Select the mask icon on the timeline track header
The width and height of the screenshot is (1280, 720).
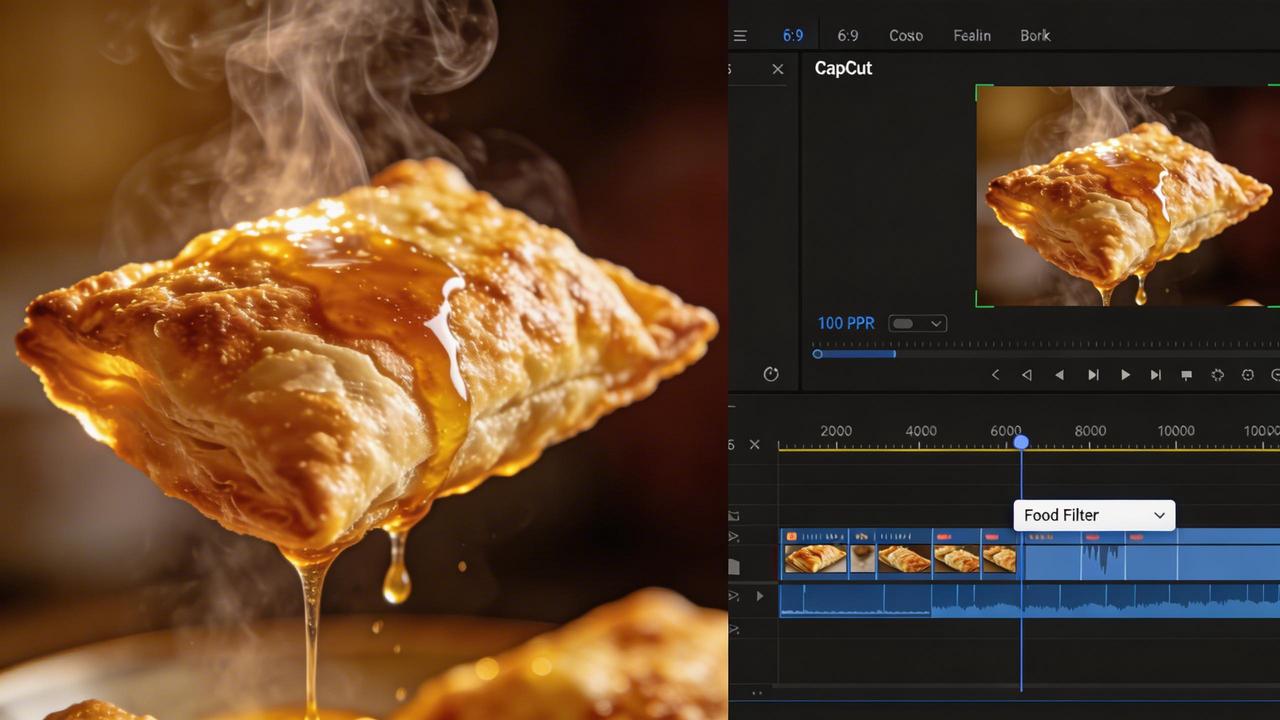click(x=733, y=565)
